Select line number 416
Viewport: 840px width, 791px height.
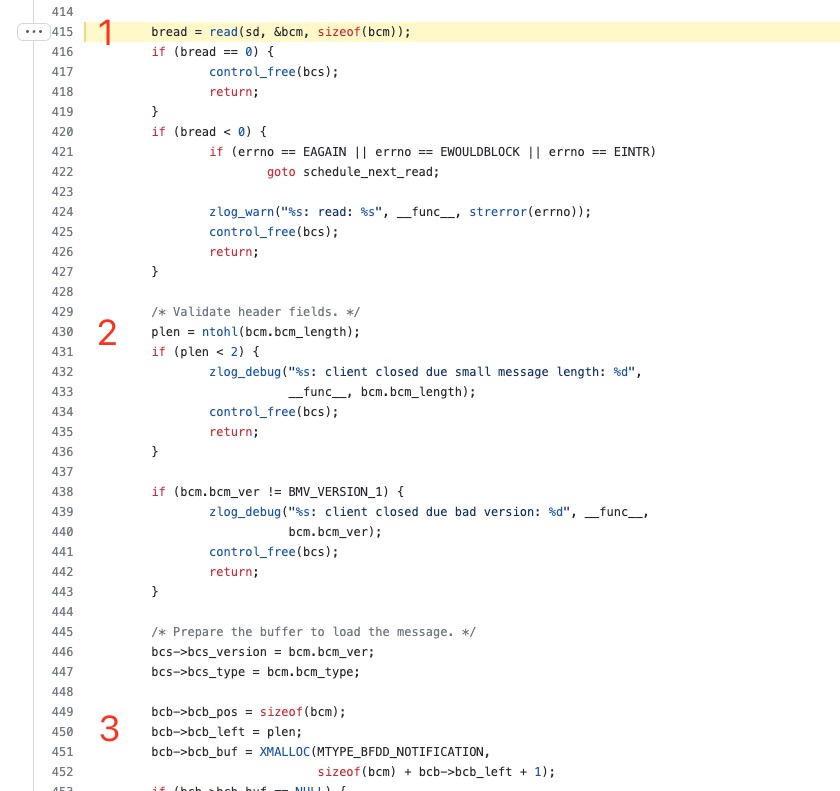click(62, 51)
